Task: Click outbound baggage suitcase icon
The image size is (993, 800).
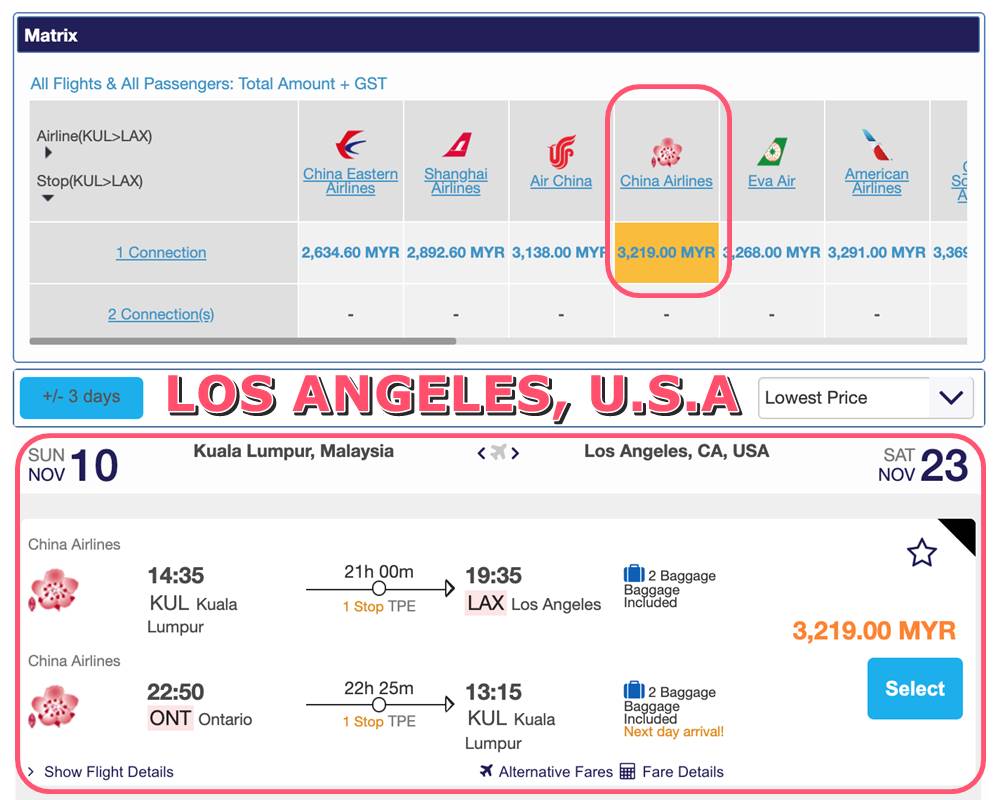Action: (634, 573)
